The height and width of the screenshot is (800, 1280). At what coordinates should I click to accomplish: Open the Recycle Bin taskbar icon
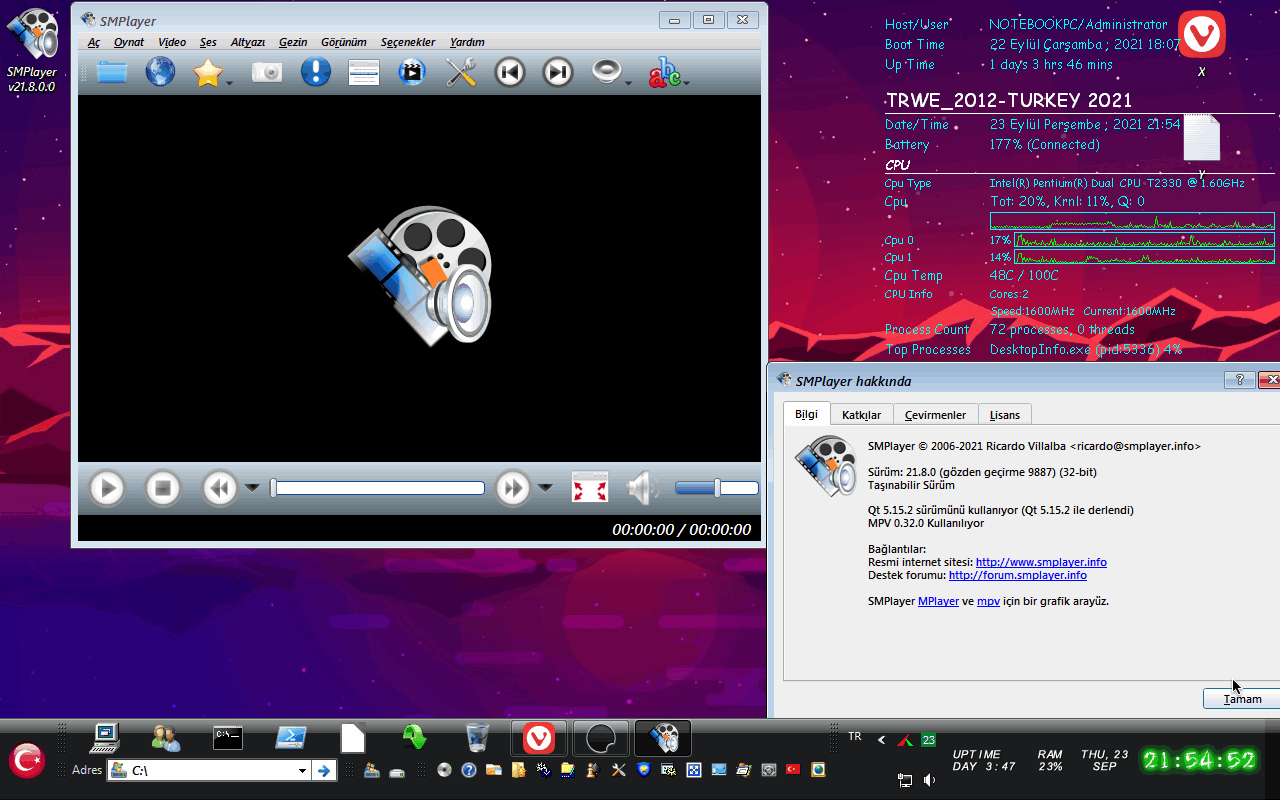pyautogui.click(x=478, y=738)
